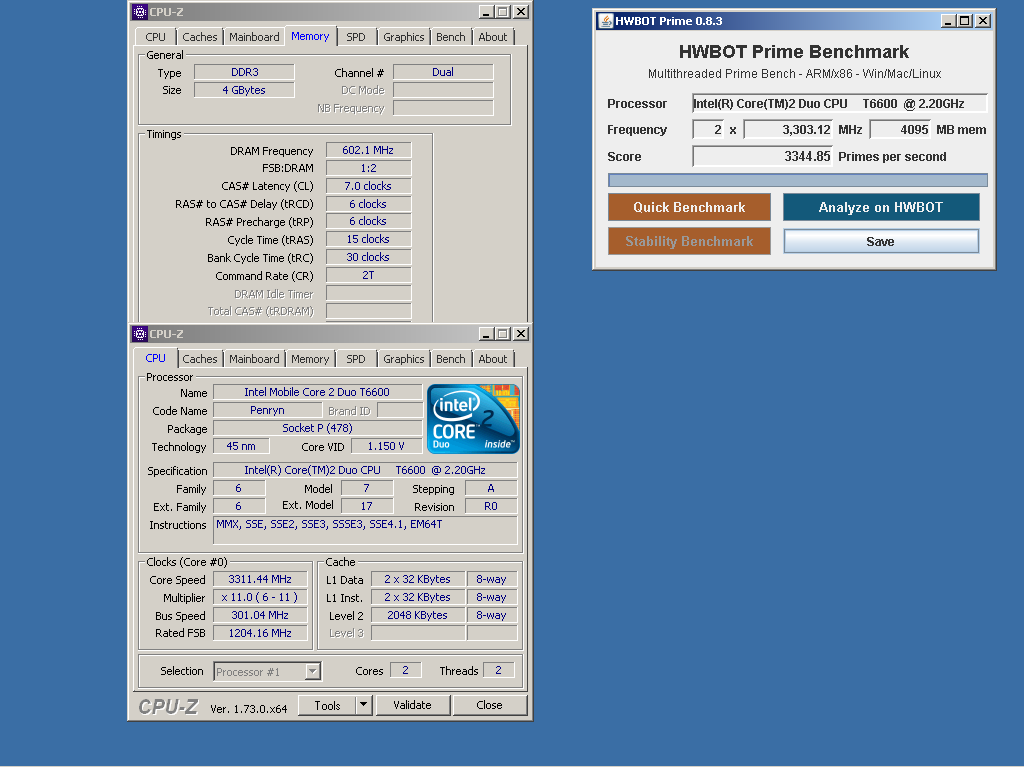1024x768 pixels.
Task: Click the Technology value 45 nm
Action: [241, 446]
